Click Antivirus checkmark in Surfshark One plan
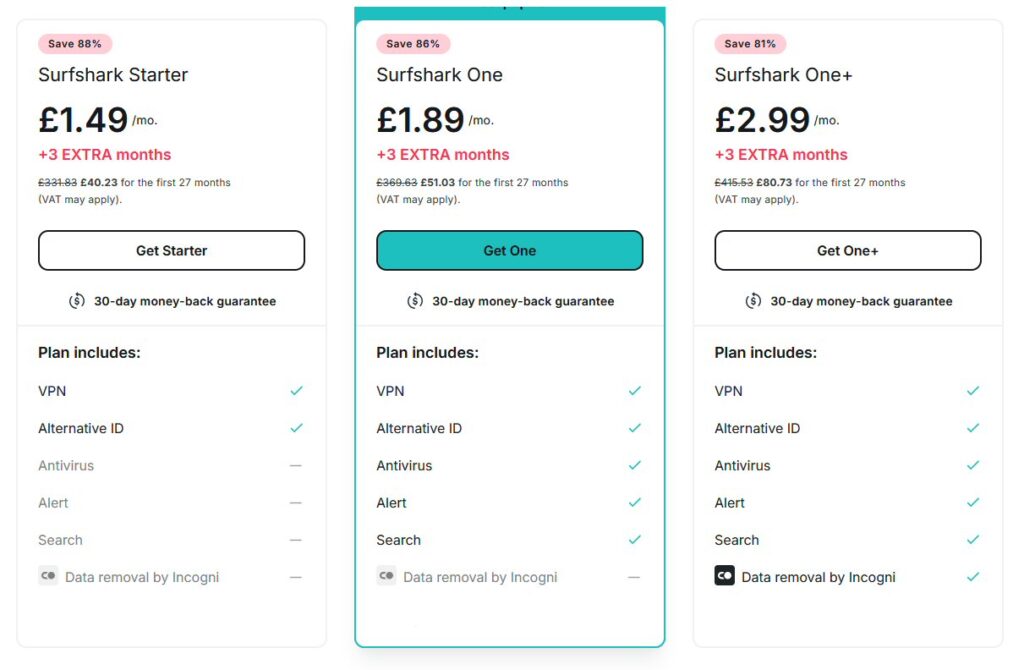Viewport: 1024px width, 670px height. click(635, 465)
